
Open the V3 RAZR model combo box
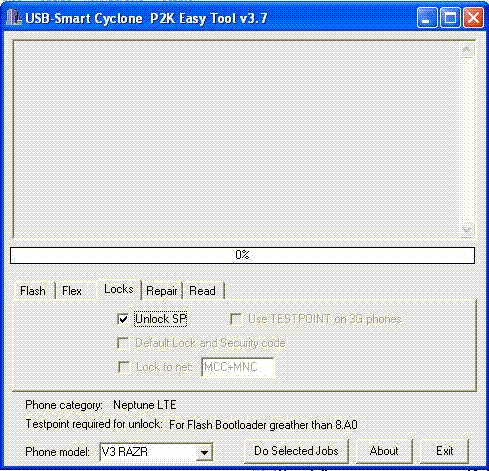click(x=156, y=452)
